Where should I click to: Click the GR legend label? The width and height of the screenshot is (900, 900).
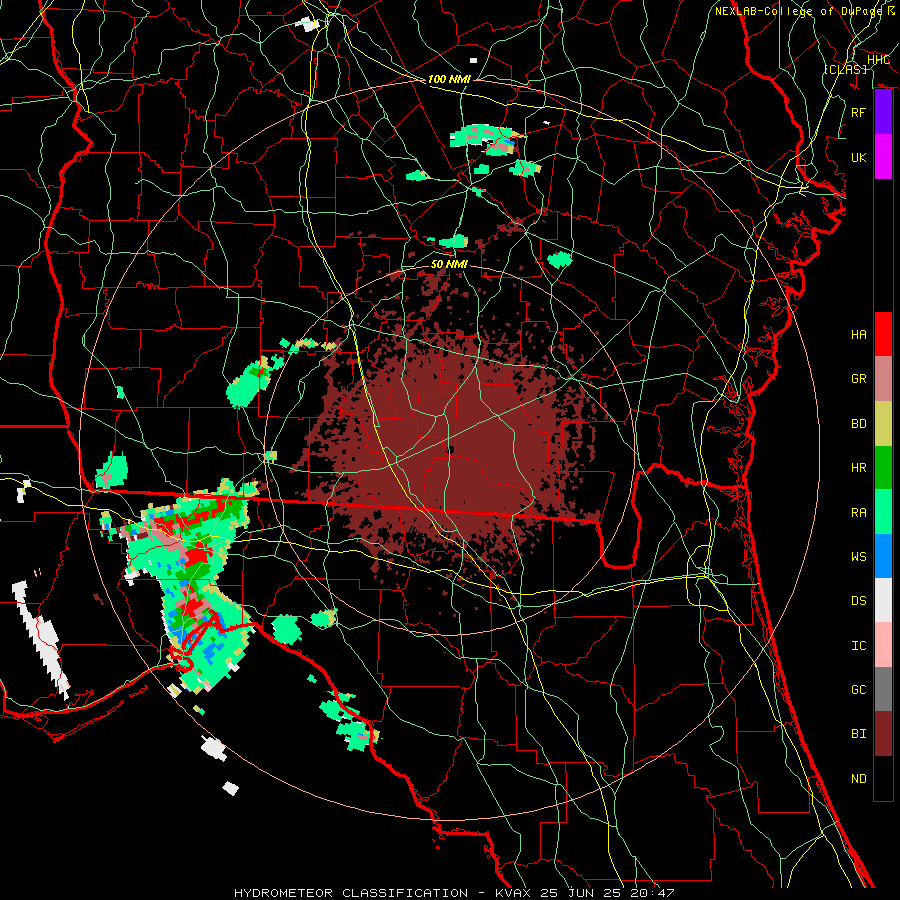point(858,379)
